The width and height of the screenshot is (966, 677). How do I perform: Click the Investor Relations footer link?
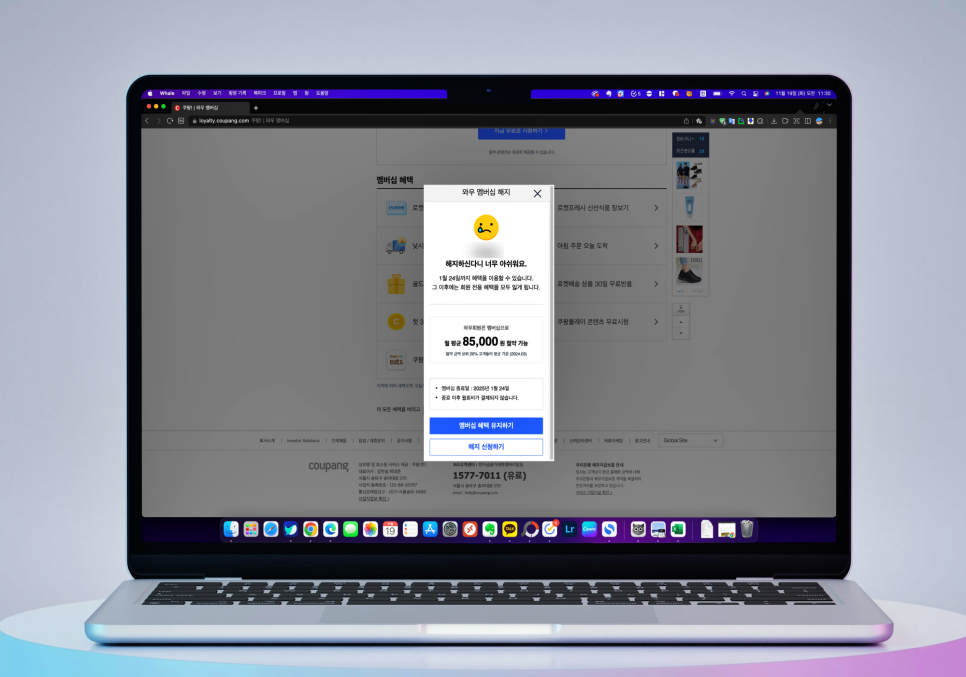303,440
